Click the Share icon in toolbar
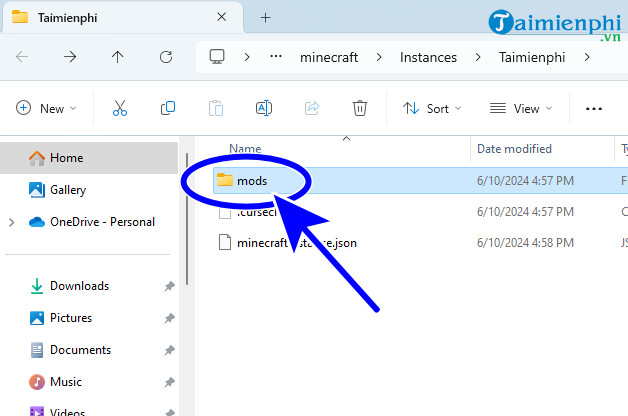628x416 pixels. 312,108
